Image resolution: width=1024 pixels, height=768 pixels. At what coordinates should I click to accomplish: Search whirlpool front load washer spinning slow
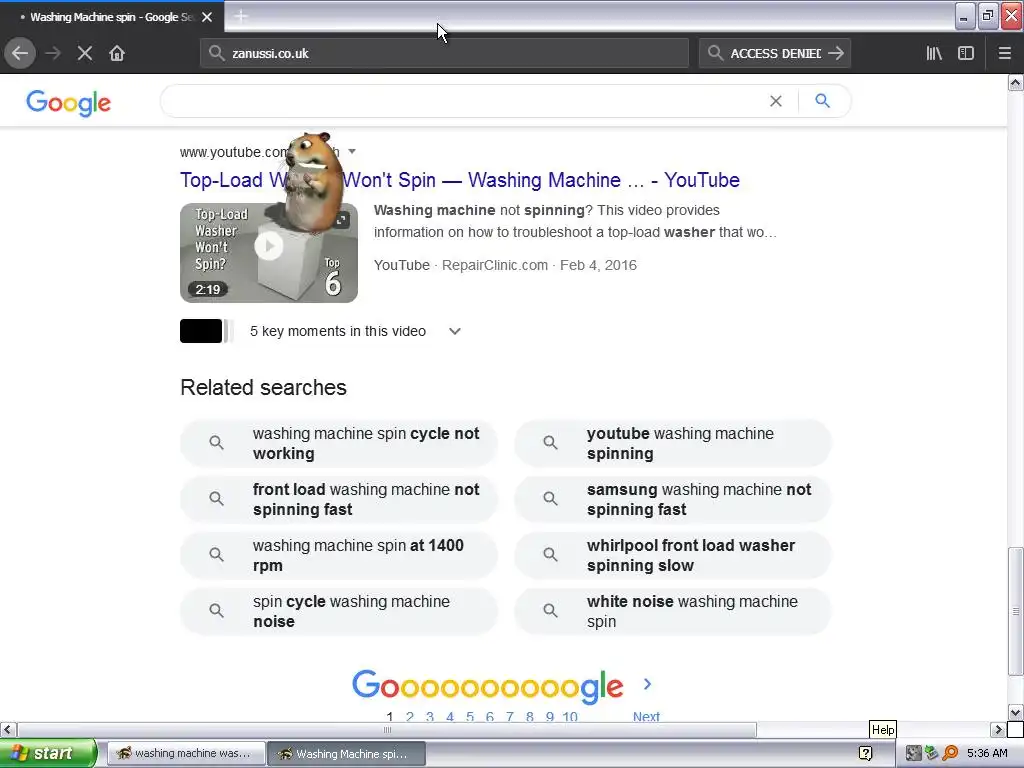[673, 555]
